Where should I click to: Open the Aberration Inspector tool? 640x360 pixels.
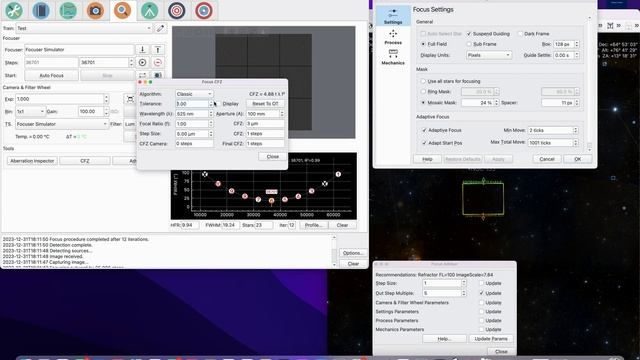point(32,161)
